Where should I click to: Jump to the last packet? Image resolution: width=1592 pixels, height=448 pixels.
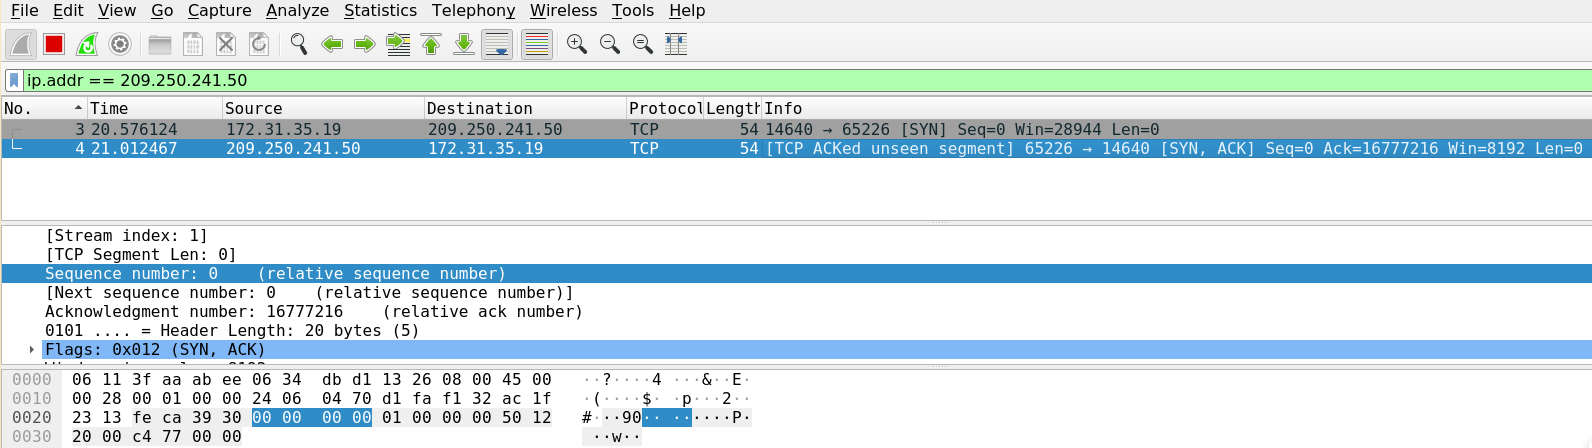click(464, 44)
